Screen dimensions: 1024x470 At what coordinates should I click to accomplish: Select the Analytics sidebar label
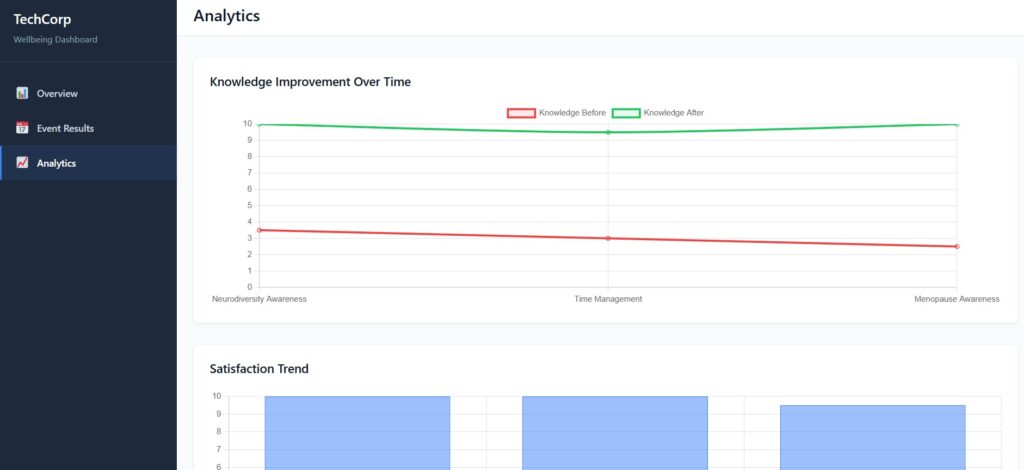click(x=56, y=163)
